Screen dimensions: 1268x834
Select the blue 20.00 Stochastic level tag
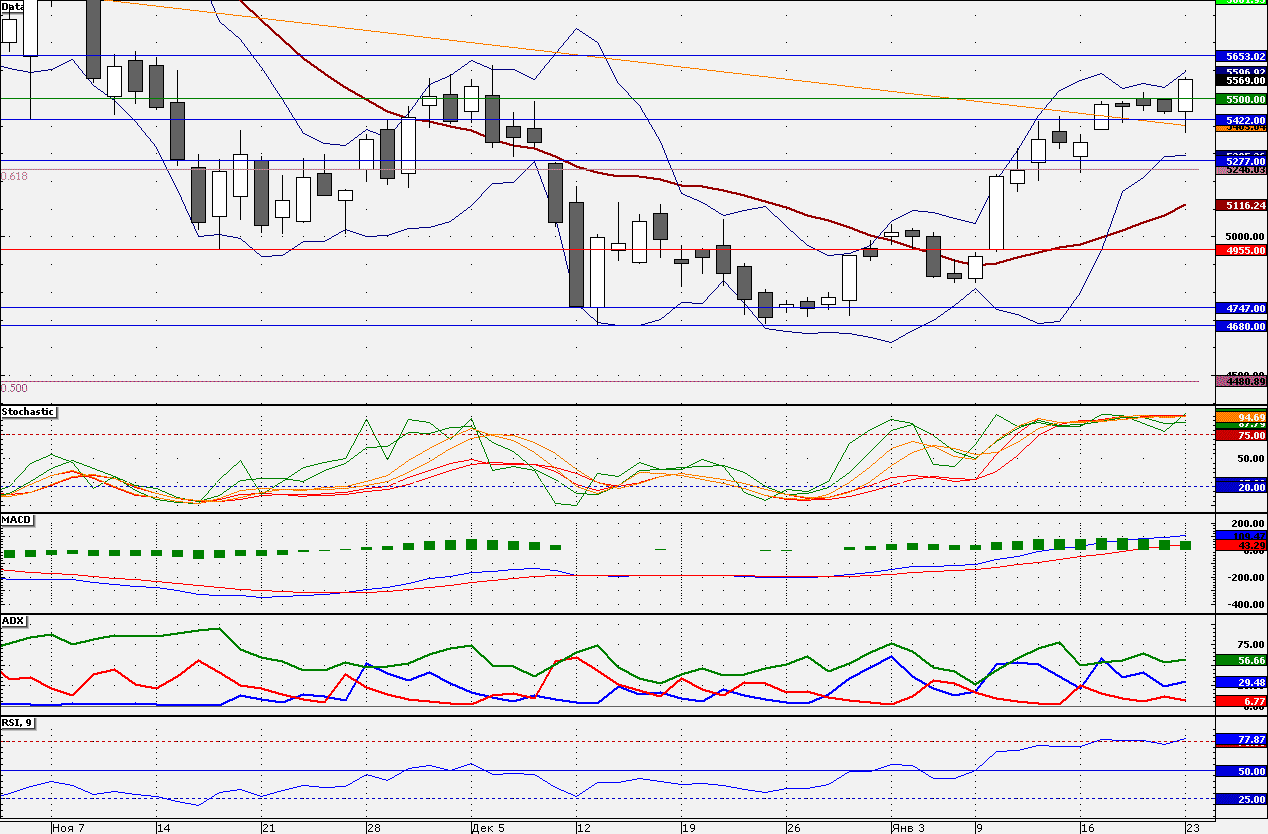(x=1240, y=486)
